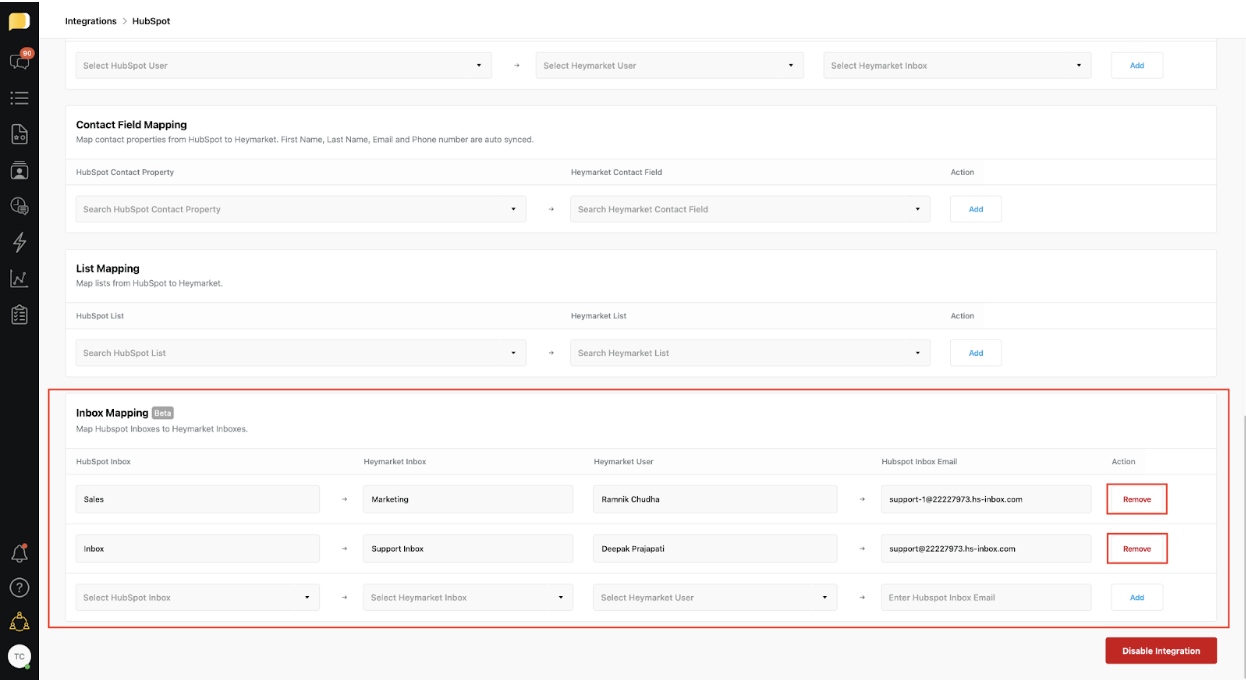Open the top Select Heymarket Inbox dropdown
The height and width of the screenshot is (680, 1246).
[x=957, y=66]
